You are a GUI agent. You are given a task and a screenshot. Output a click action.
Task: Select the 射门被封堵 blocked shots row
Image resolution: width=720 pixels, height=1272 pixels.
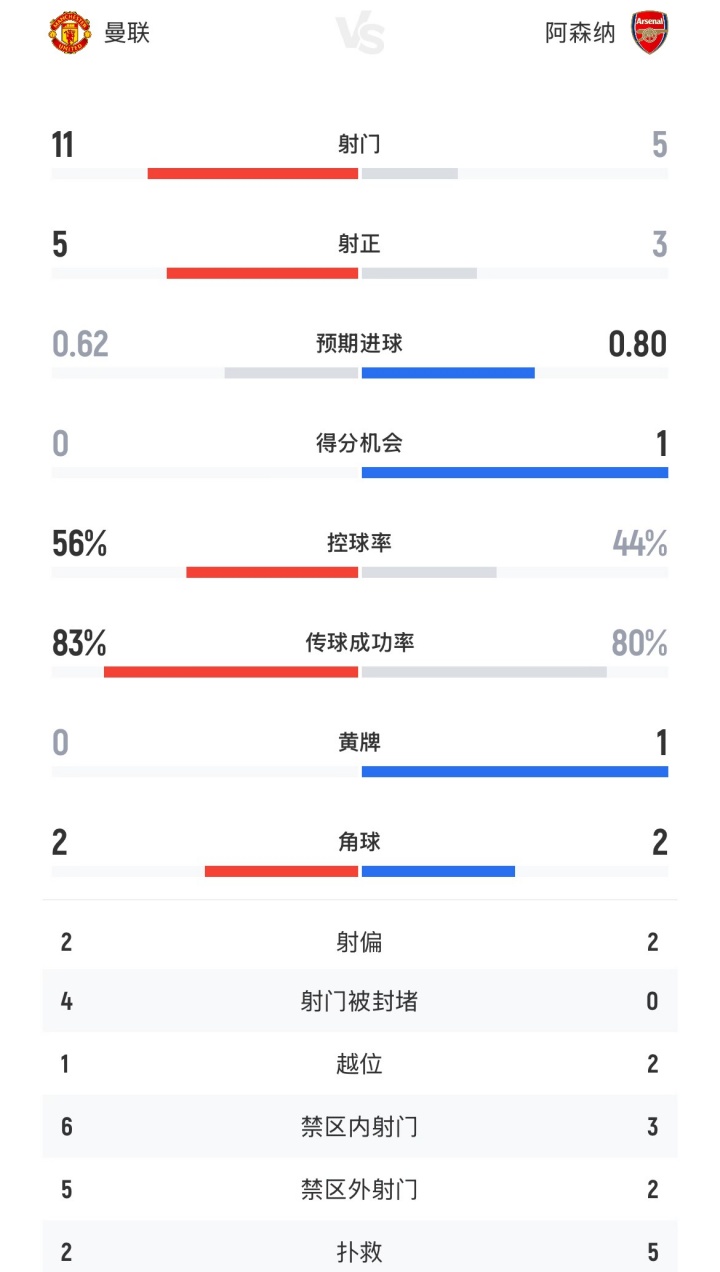click(x=360, y=1001)
